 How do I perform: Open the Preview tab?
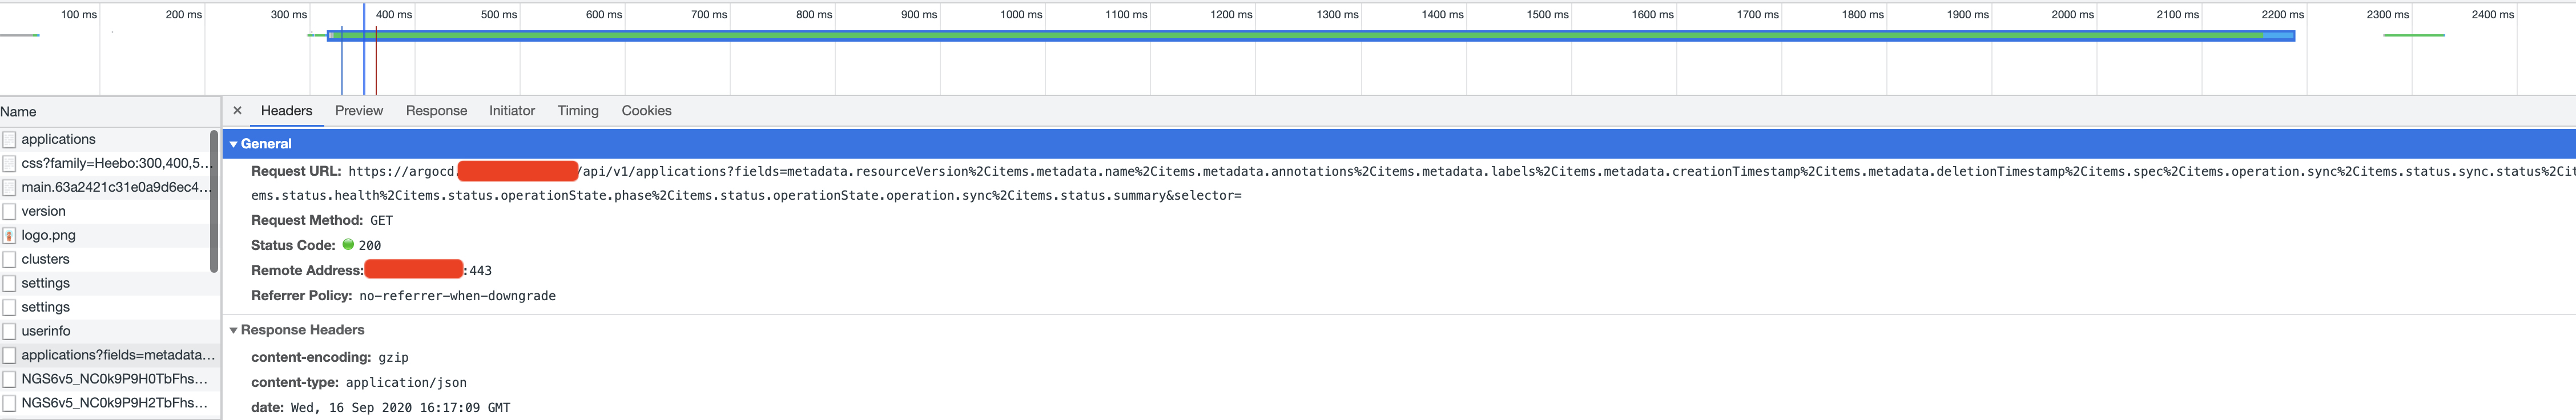[359, 111]
